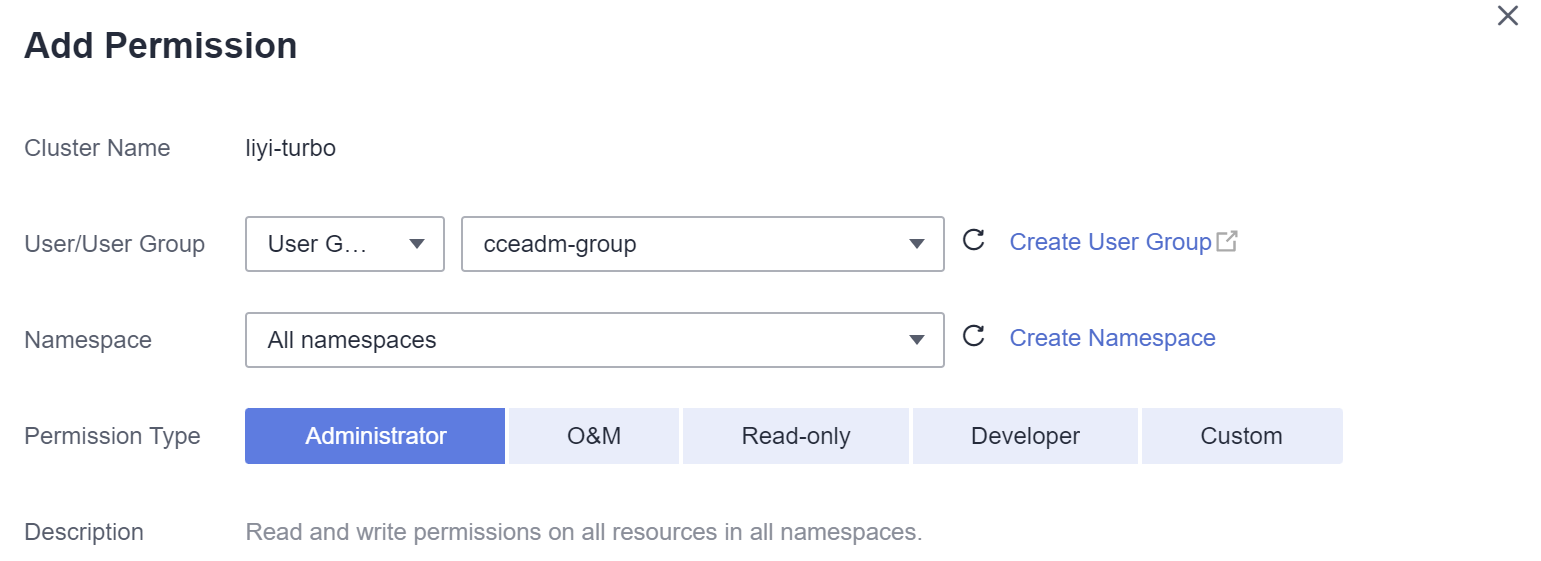This screenshot has width=1541, height=561.
Task: Select Administrator permission type
Action: [x=375, y=436]
